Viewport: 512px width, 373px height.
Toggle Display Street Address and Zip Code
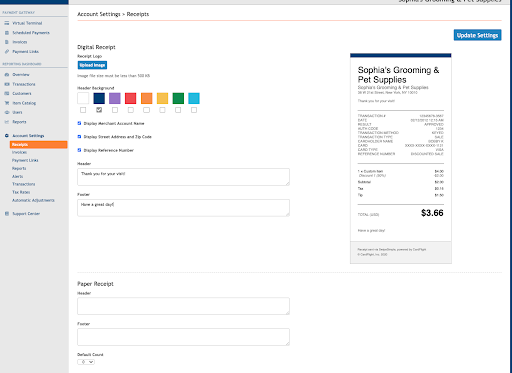pos(79,137)
